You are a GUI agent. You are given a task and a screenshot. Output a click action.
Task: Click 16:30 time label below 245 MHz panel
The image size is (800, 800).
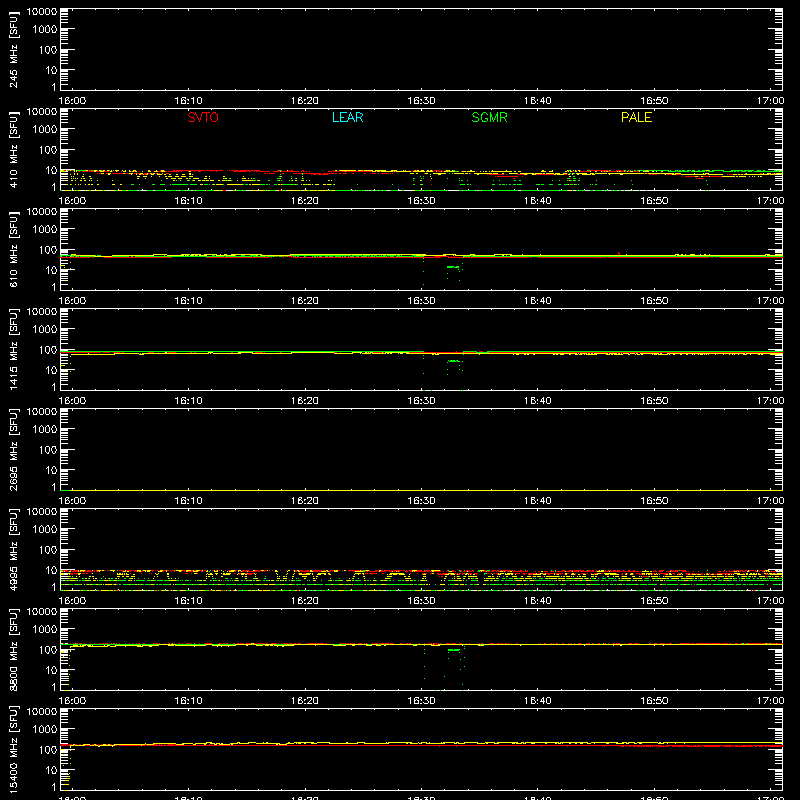pyautogui.click(x=421, y=101)
